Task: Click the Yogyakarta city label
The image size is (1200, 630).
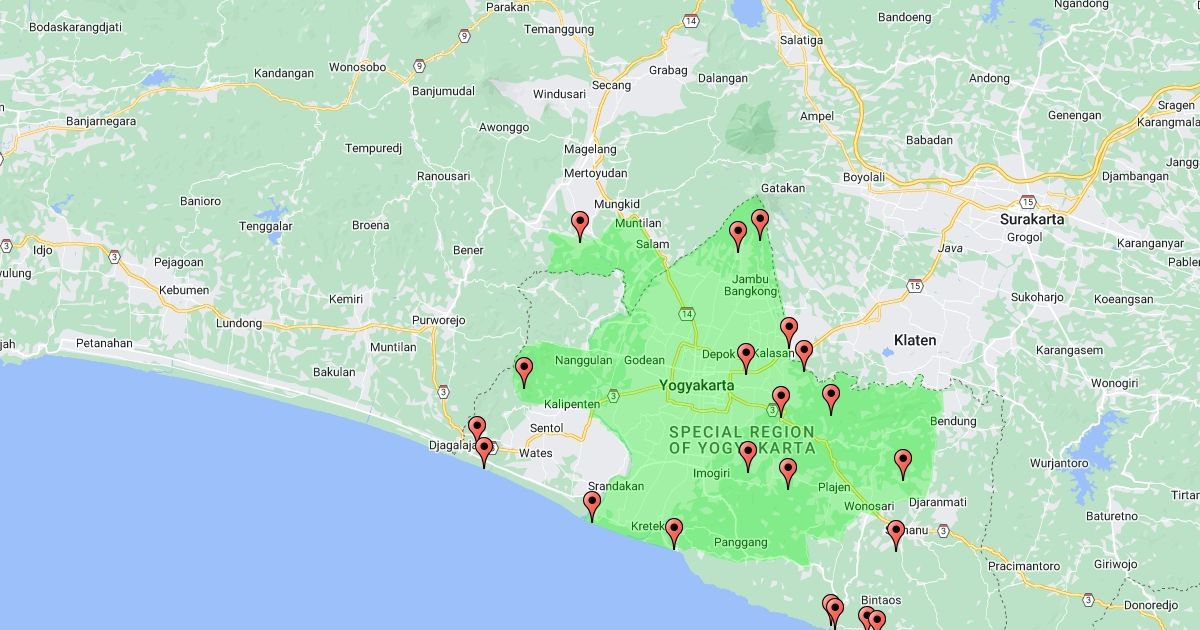Action: click(697, 385)
